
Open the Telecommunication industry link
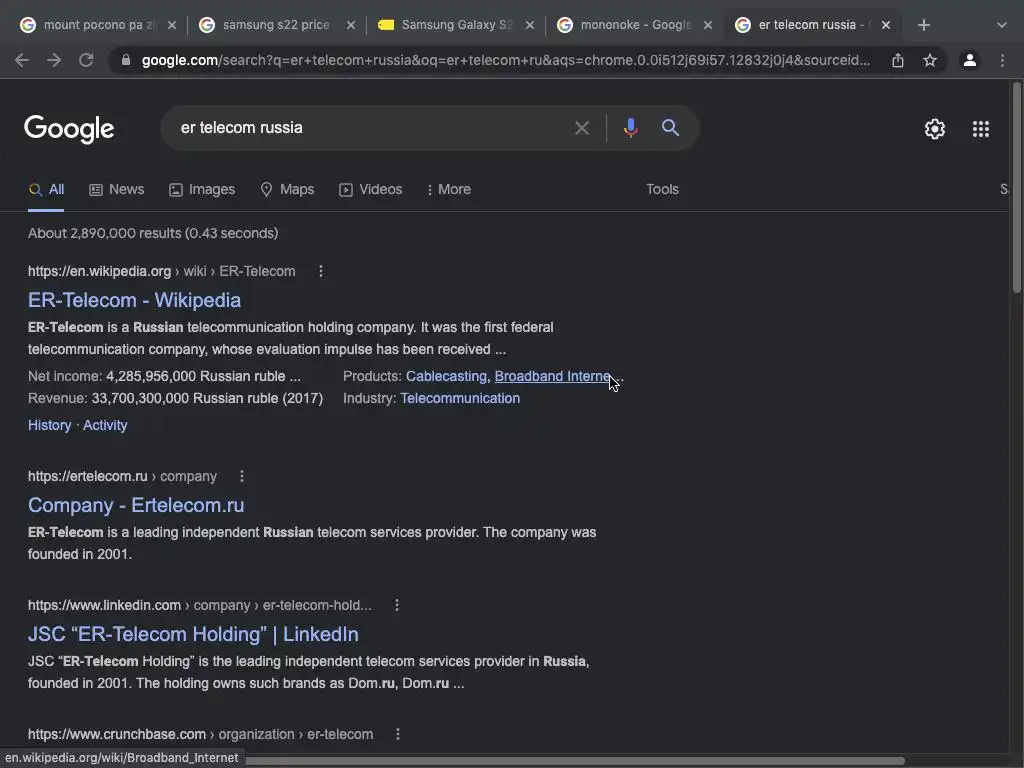pos(460,398)
